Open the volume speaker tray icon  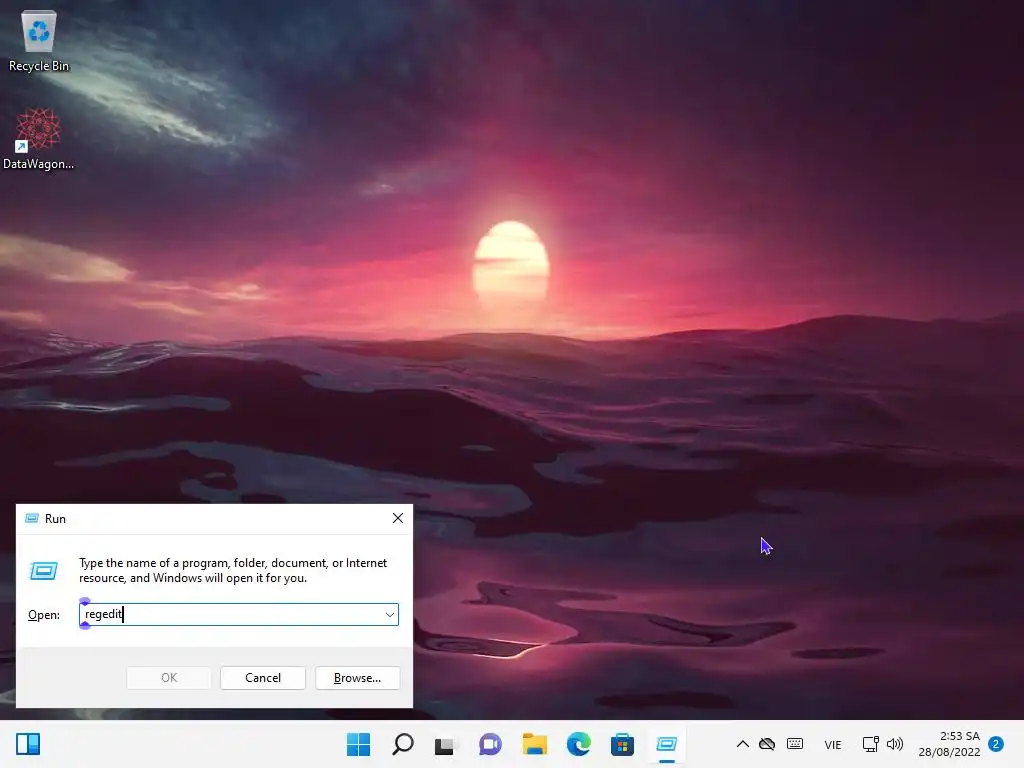click(x=895, y=744)
